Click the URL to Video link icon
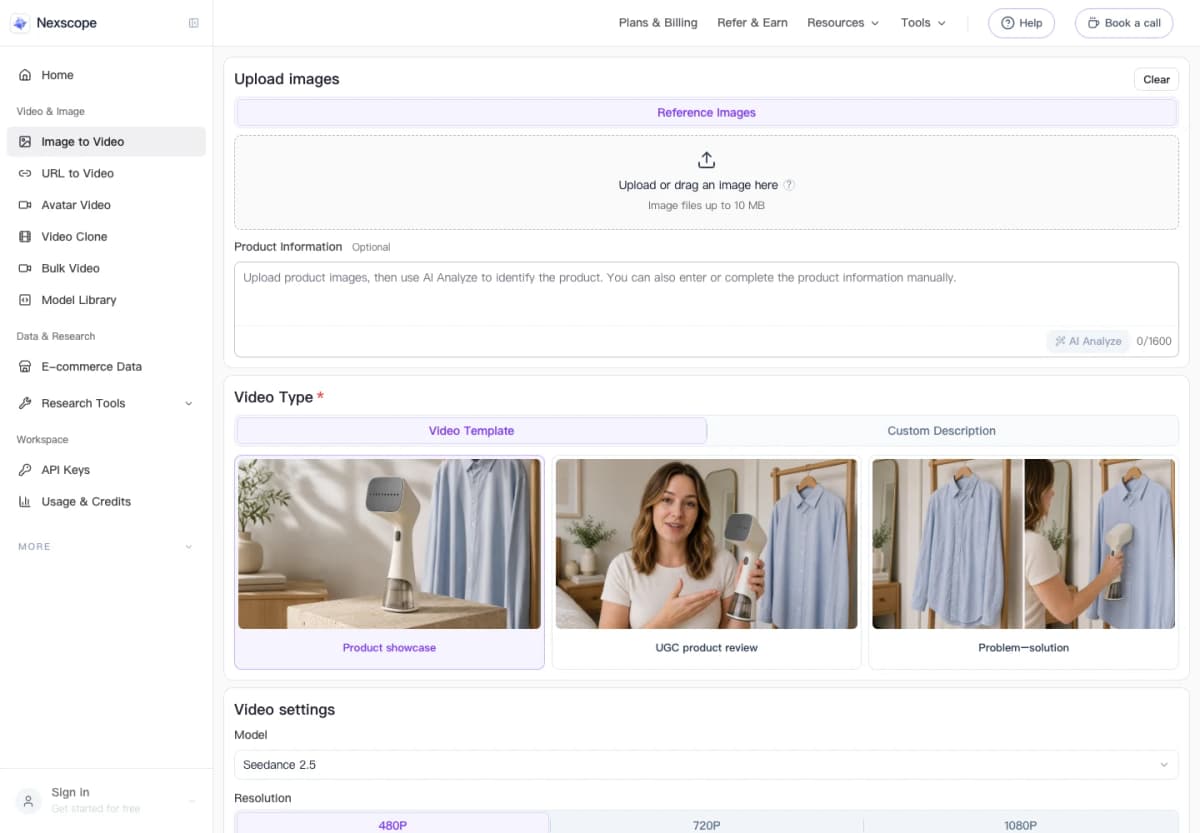 [25, 173]
